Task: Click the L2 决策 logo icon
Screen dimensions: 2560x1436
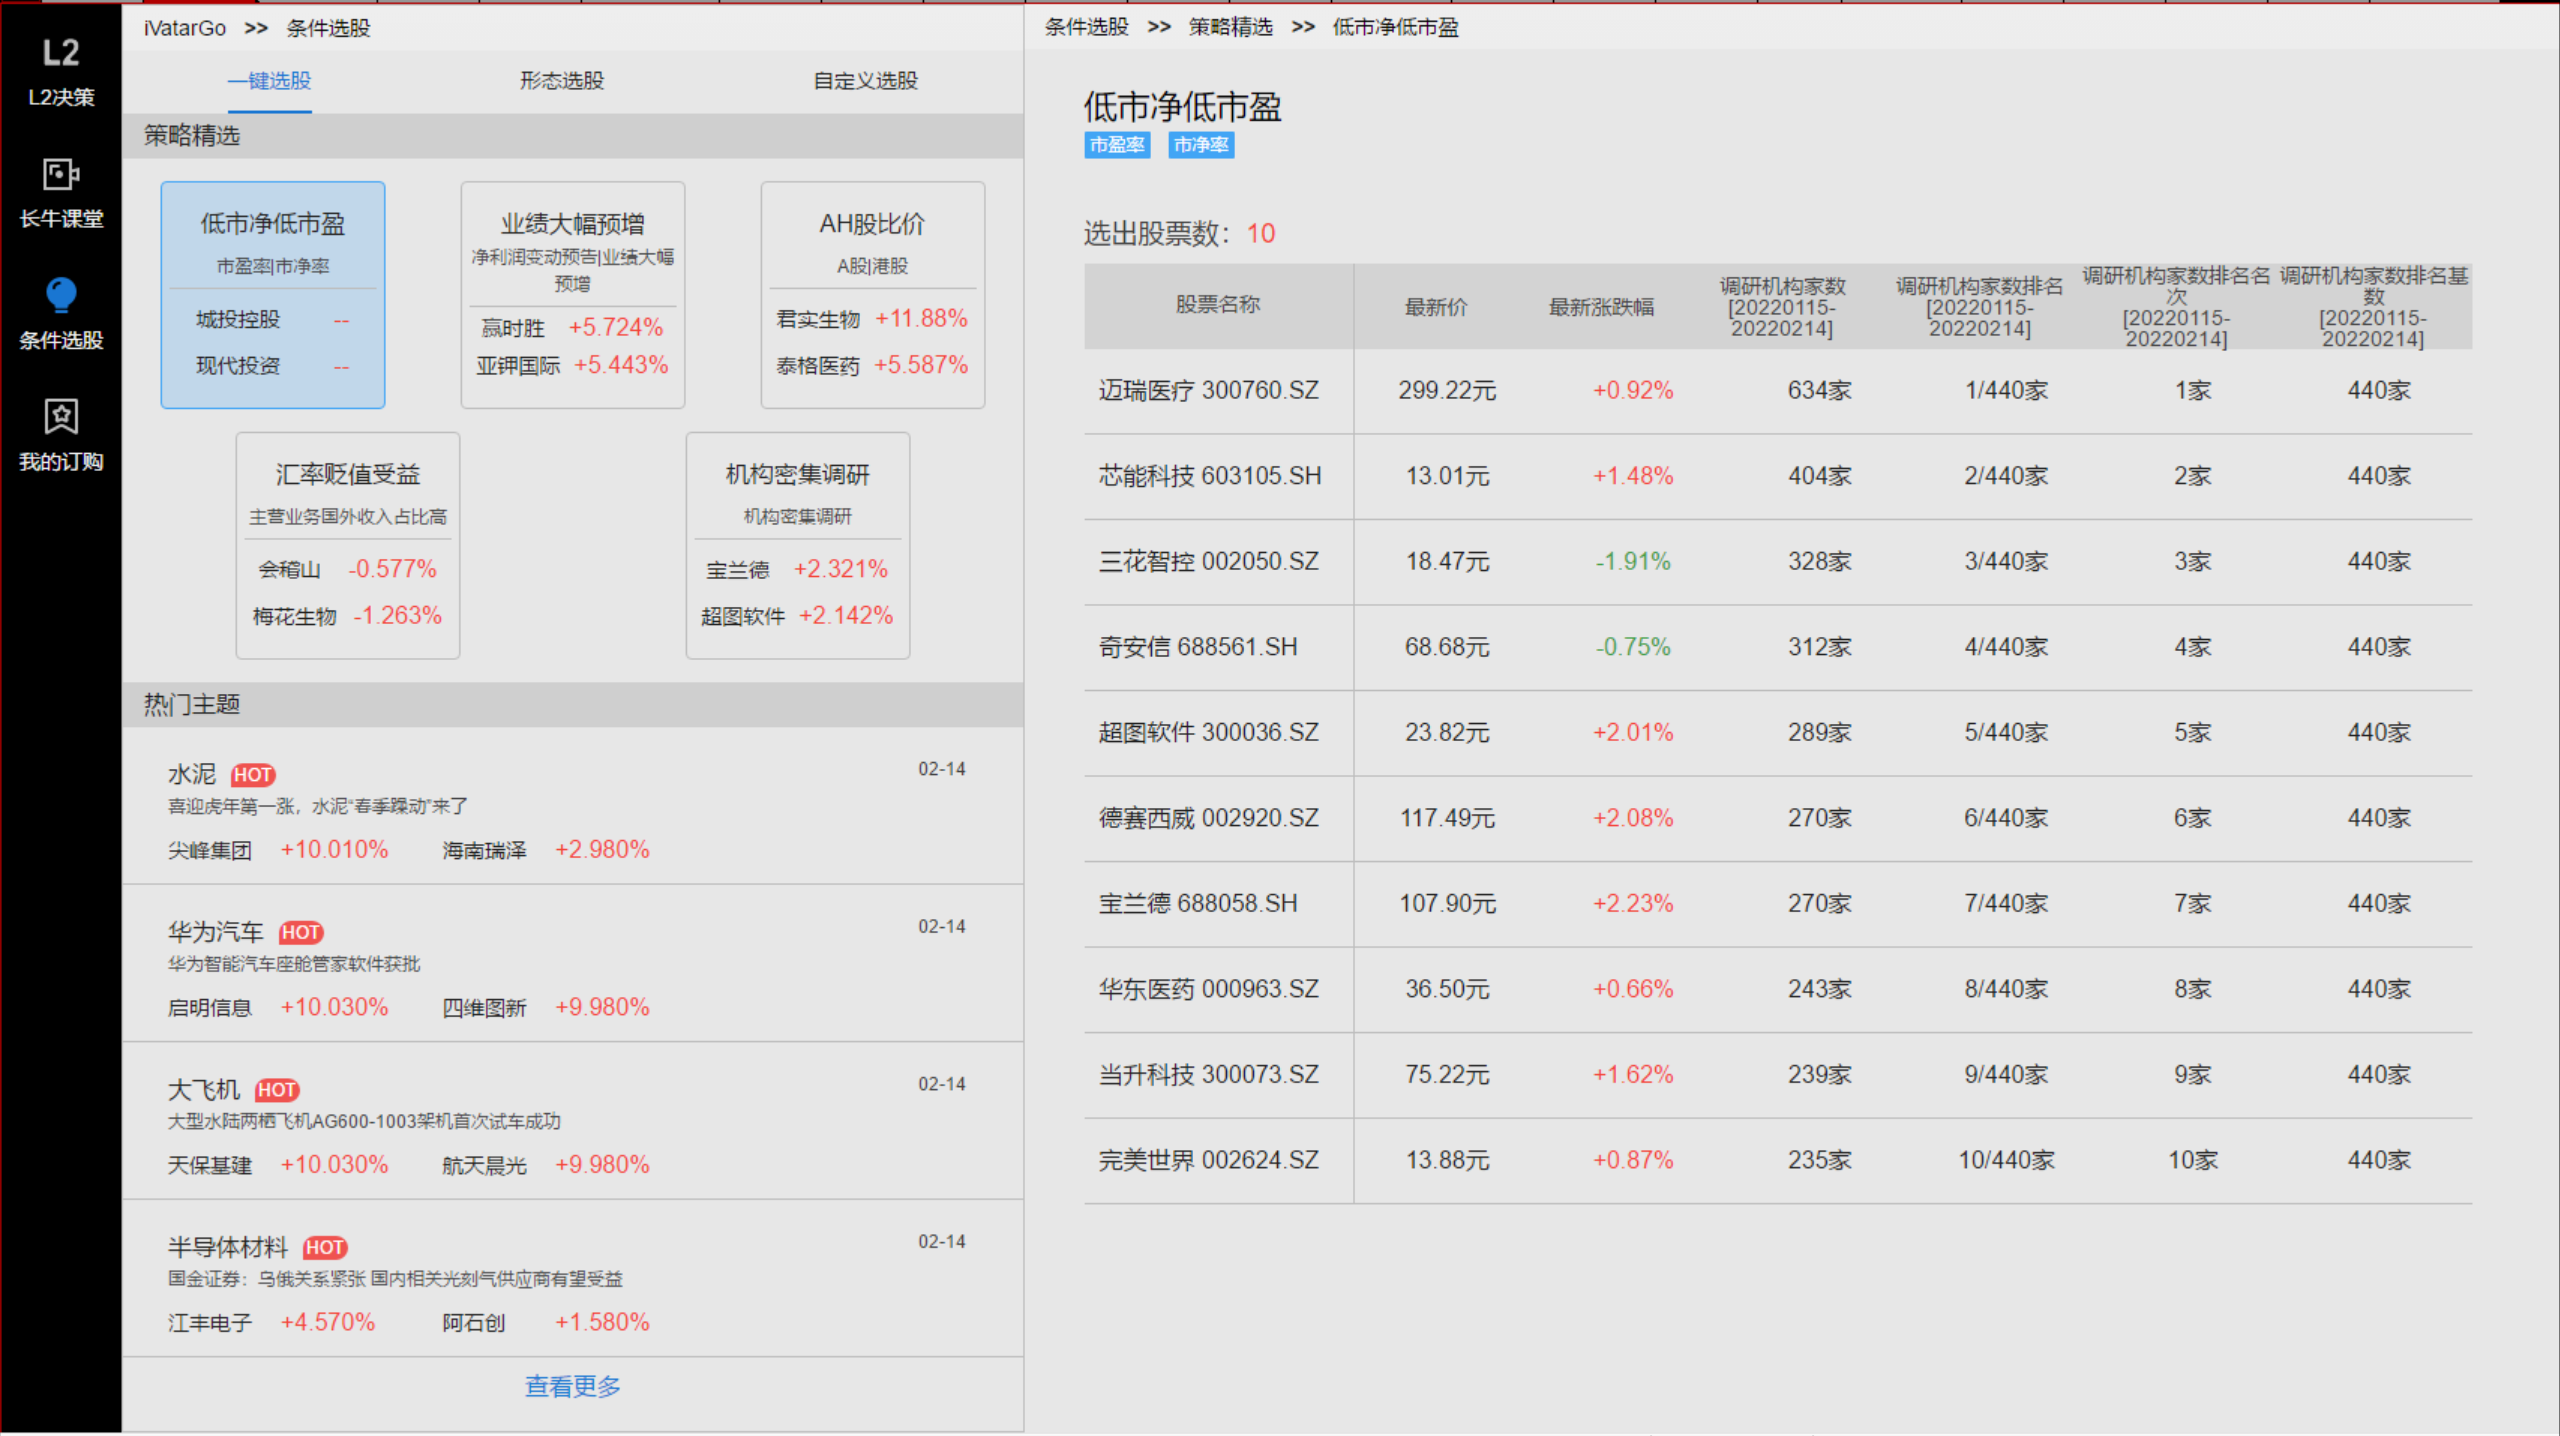Action: (61, 53)
